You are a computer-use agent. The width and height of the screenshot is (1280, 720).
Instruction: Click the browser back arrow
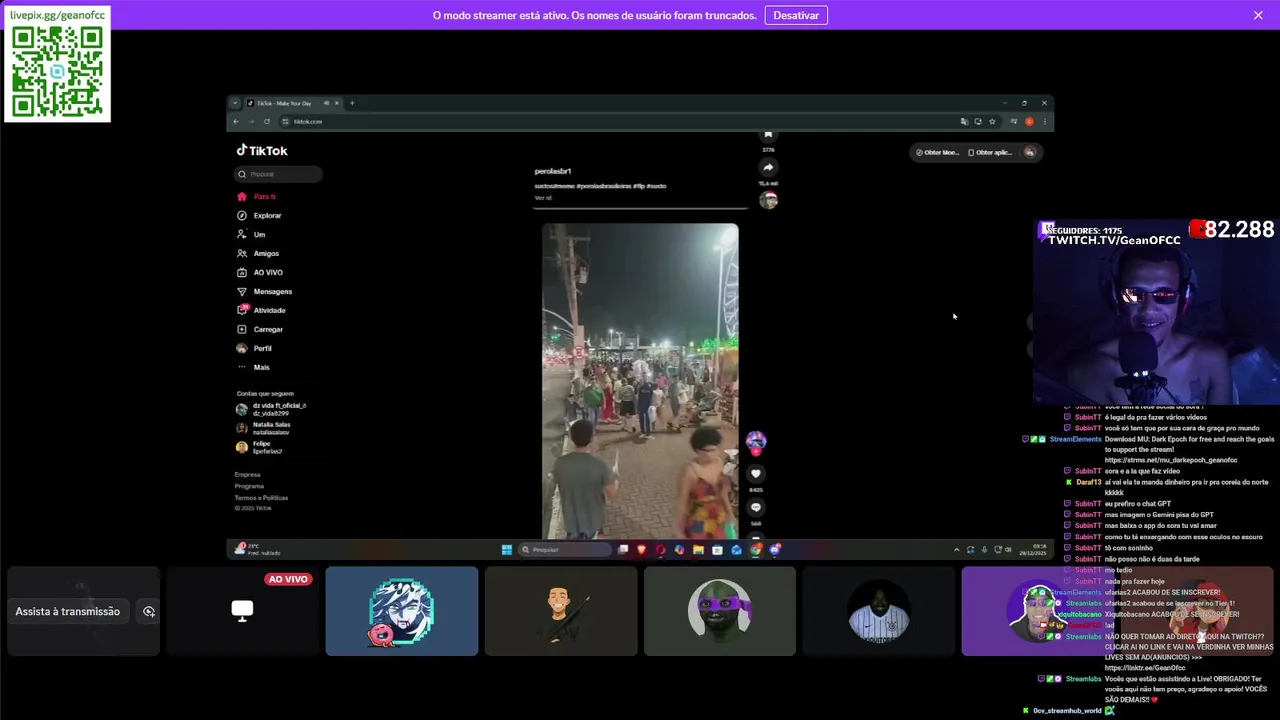236,121
